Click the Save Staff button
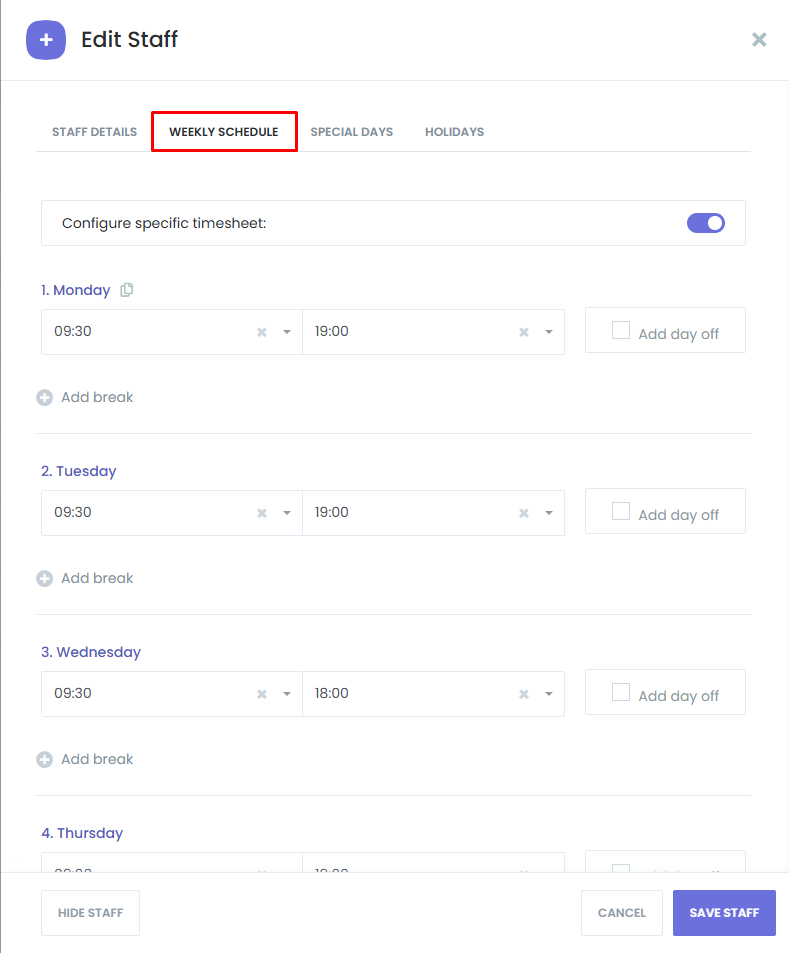 pyautogui.click(x=724, y=913)
